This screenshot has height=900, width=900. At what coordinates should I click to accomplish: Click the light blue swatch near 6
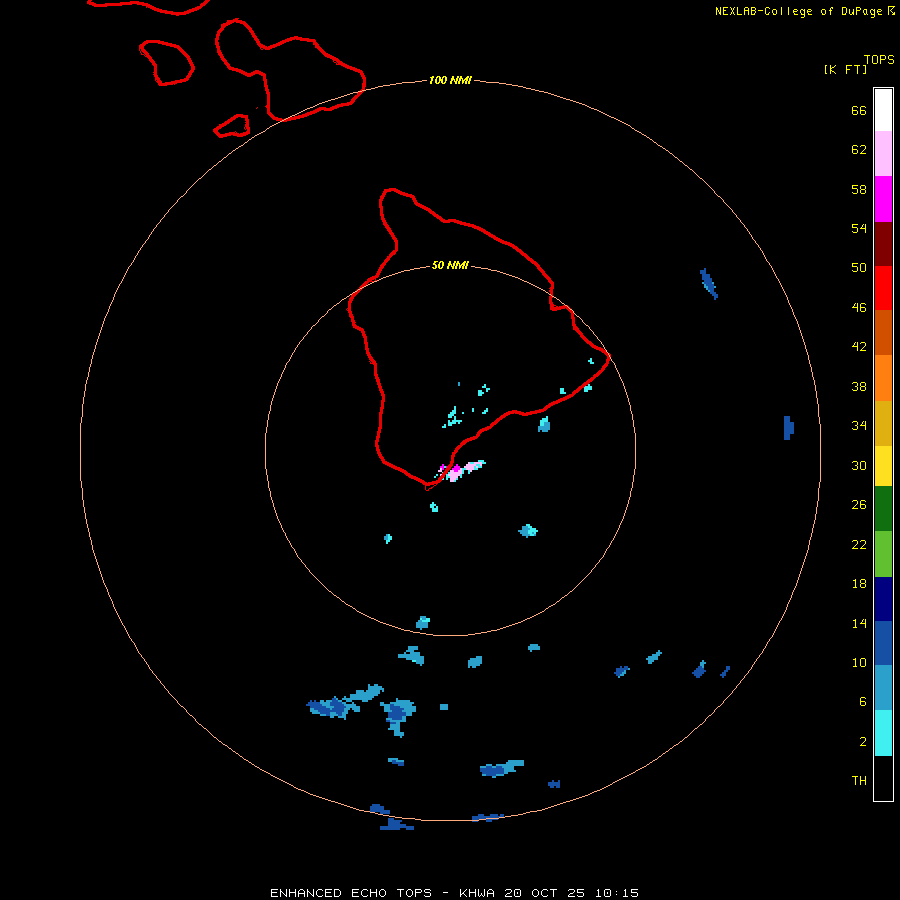click(x=883, y=688)
